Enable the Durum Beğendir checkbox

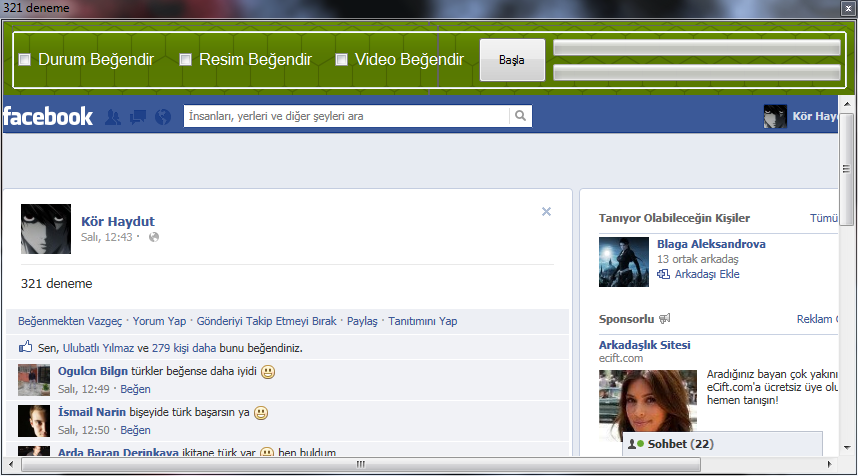tap(25, 60)
